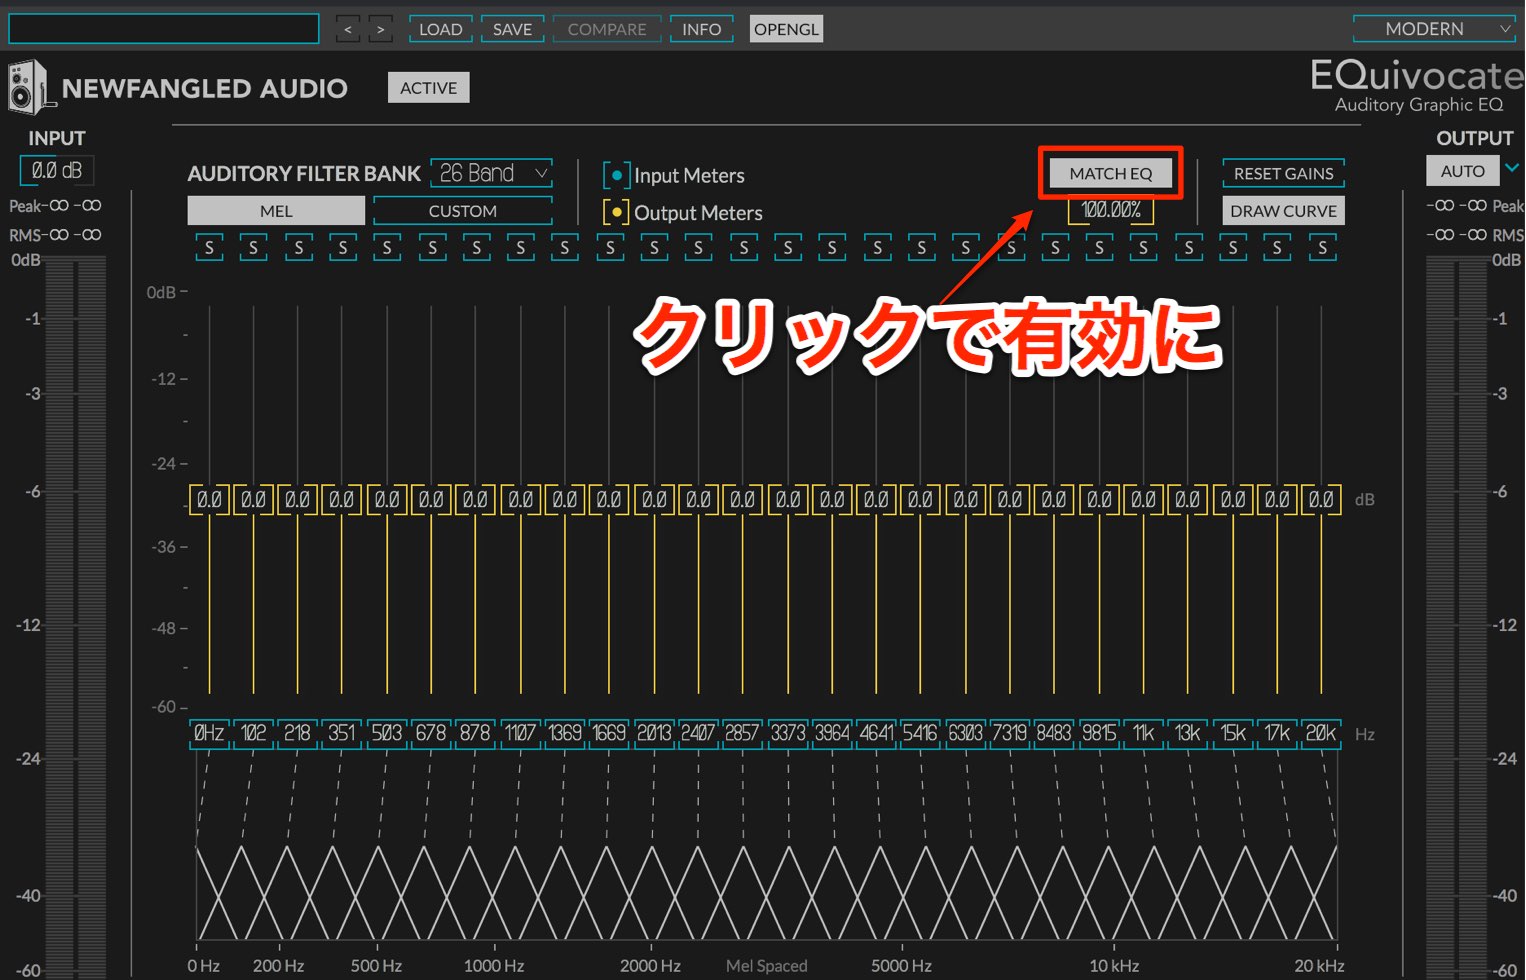Click the RESET GAINS button
This screenshot has height=980, width=1526.
coord(1283,173)
